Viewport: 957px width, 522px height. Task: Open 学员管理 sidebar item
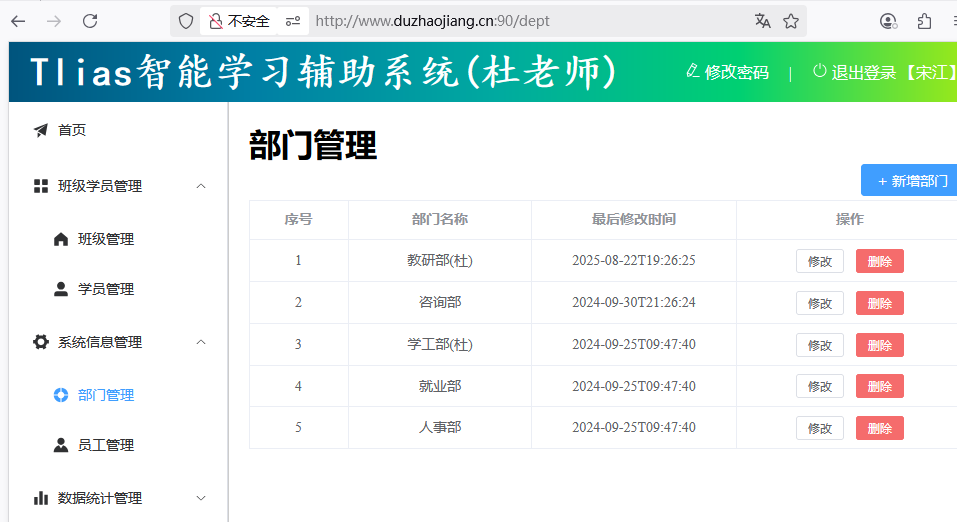(105, 289)
